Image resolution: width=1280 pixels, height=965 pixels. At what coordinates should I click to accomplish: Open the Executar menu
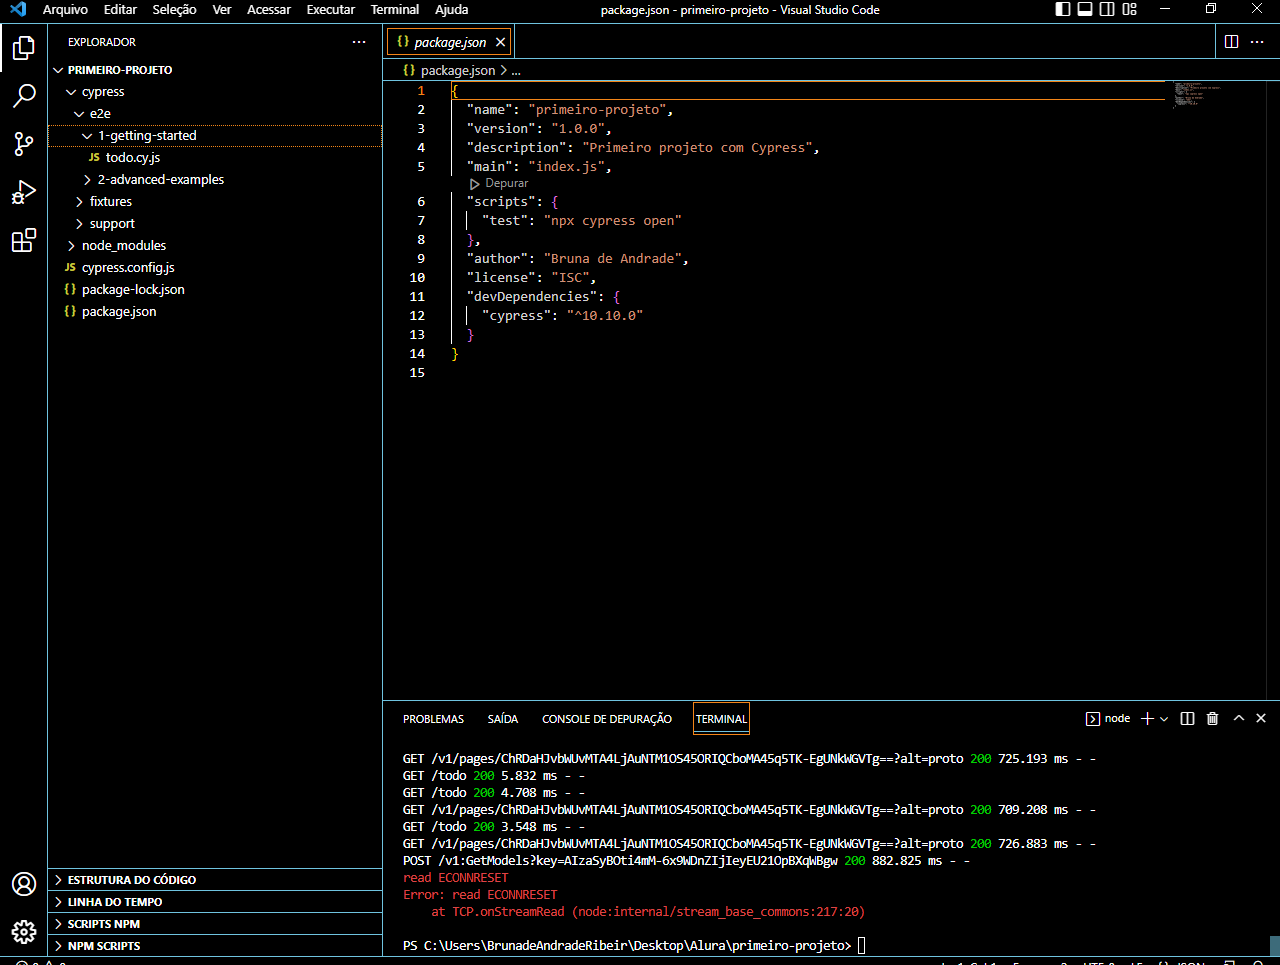tap(331, 9)
